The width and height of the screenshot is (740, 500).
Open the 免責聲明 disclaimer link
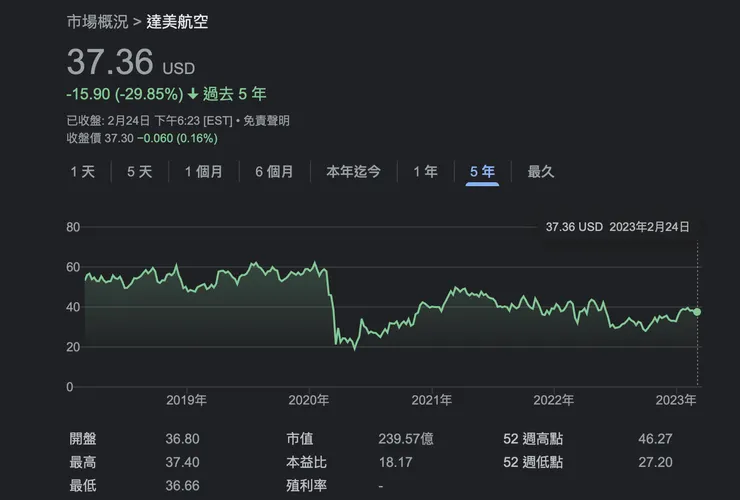click(267, 121)
